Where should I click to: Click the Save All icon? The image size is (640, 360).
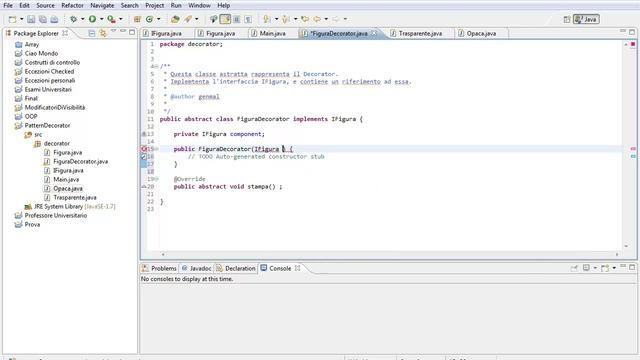[42, 19]
